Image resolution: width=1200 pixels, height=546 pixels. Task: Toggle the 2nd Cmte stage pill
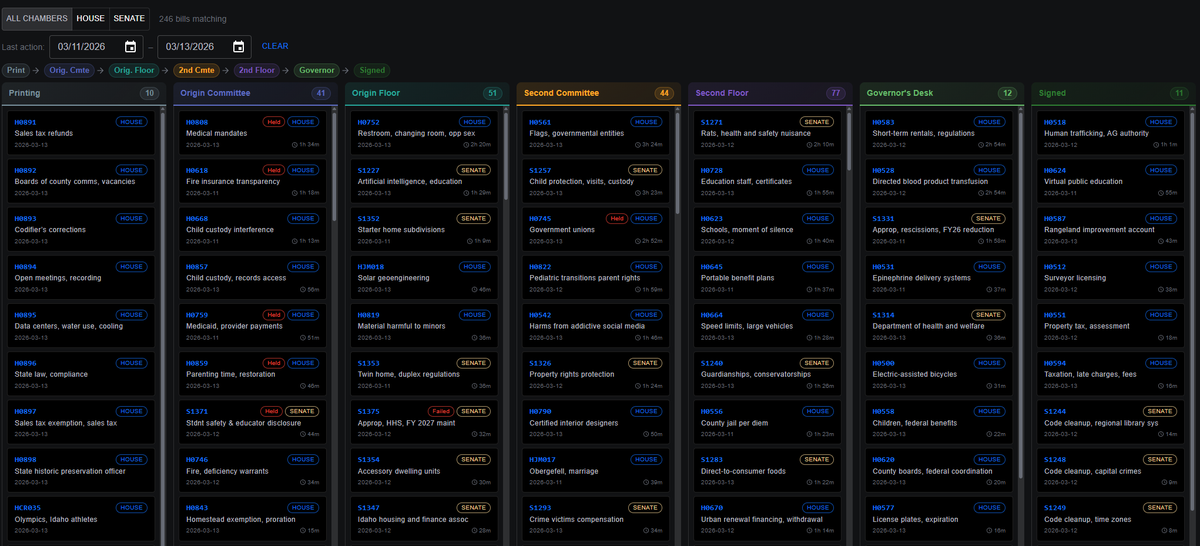coord(197,70)
